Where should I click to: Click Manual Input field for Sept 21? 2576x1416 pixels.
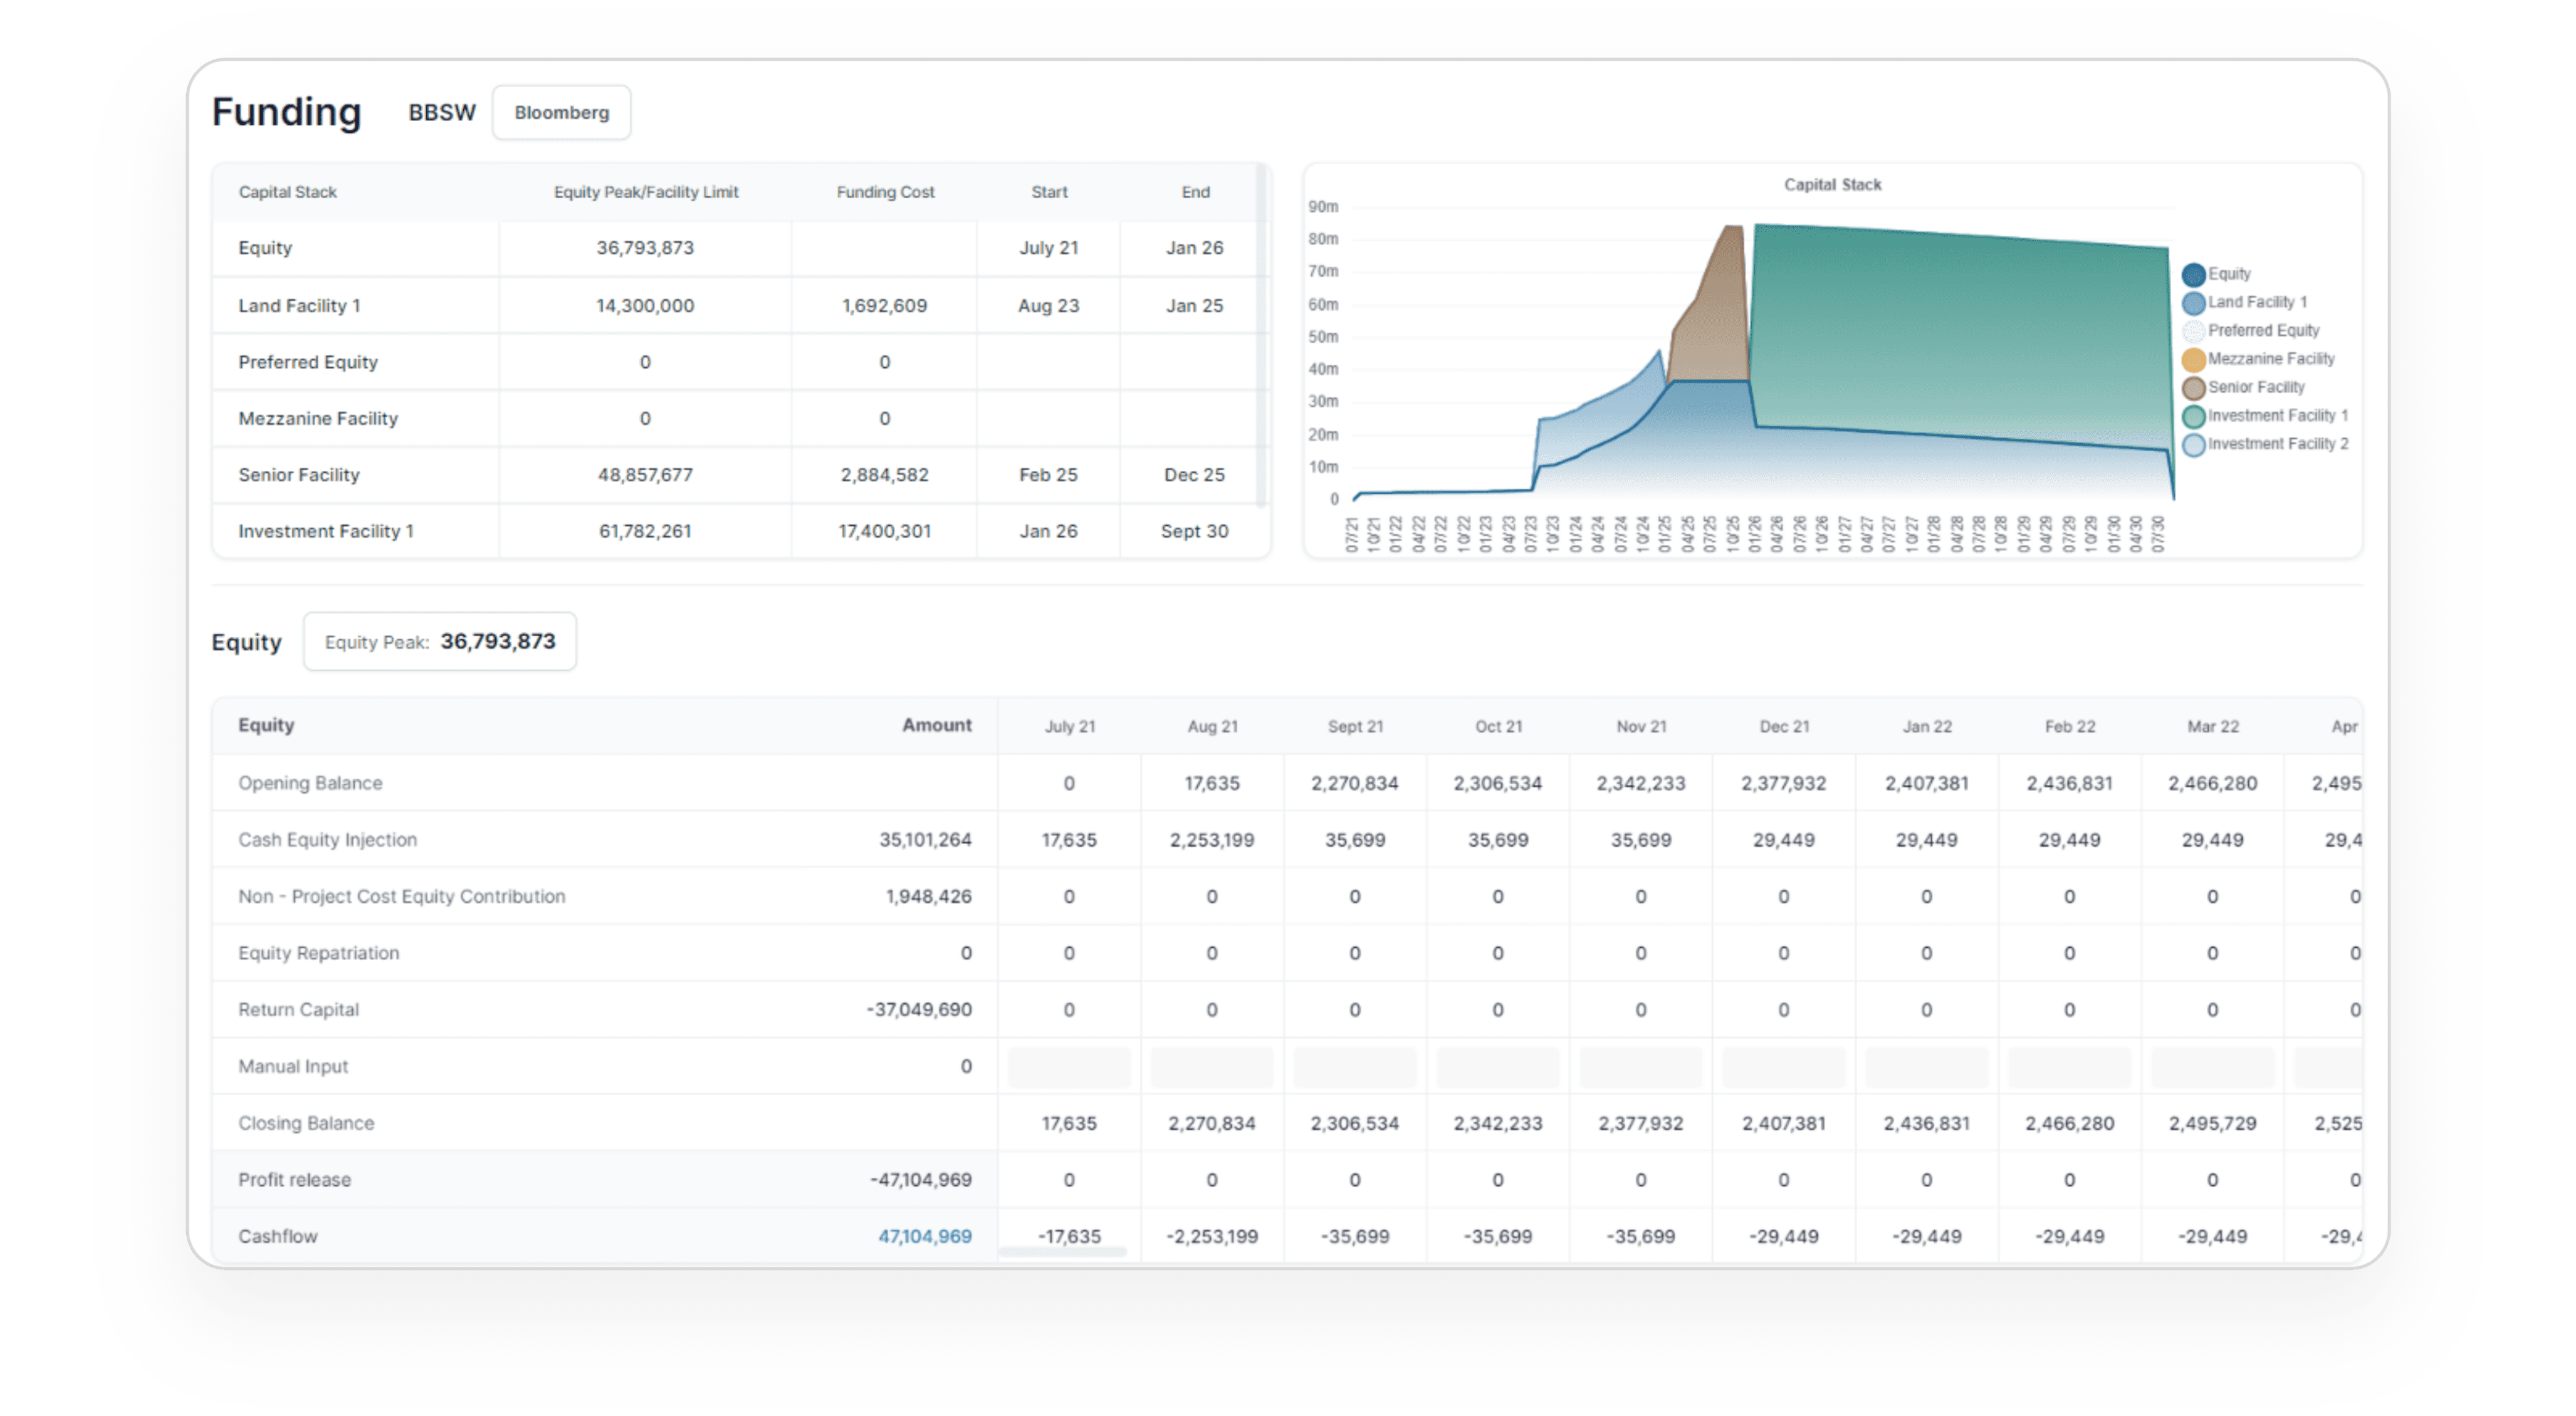click(1355, 1066)
